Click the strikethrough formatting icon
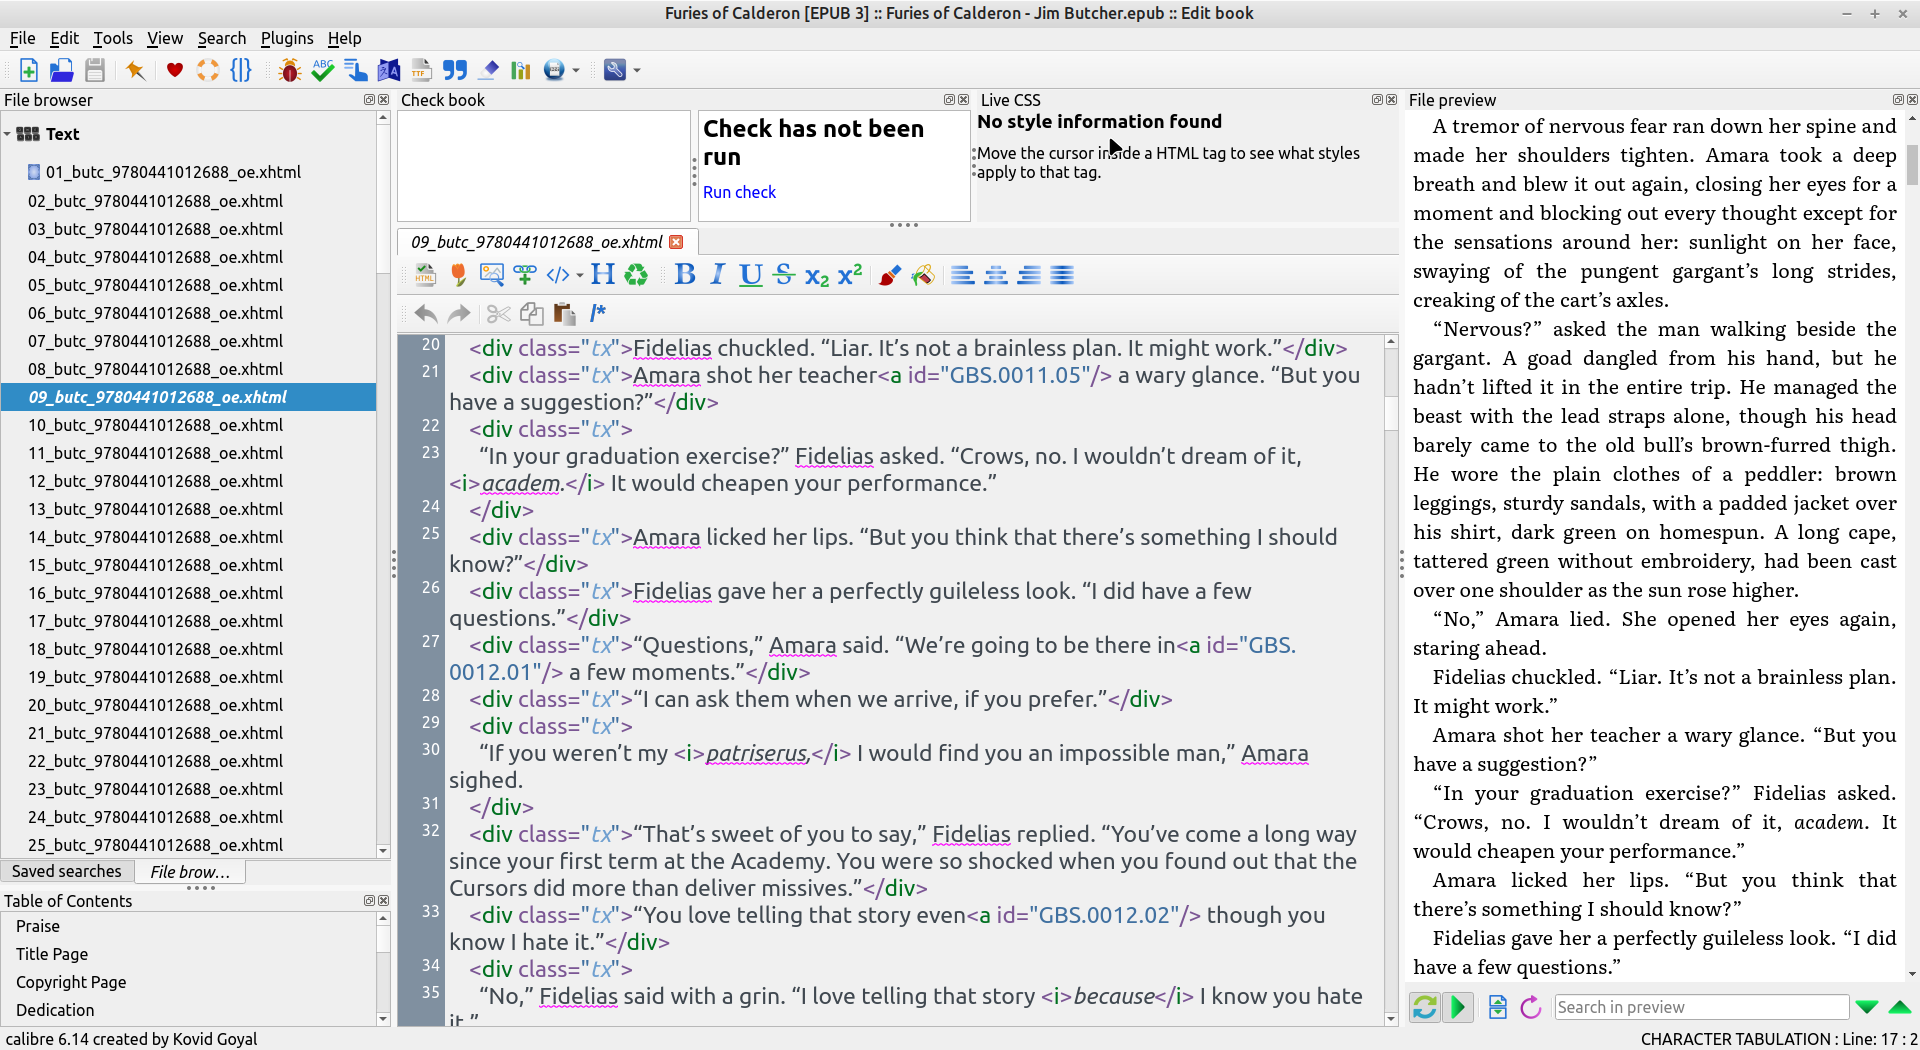The image size is (1920, 1050). click(x=784, y=275)
